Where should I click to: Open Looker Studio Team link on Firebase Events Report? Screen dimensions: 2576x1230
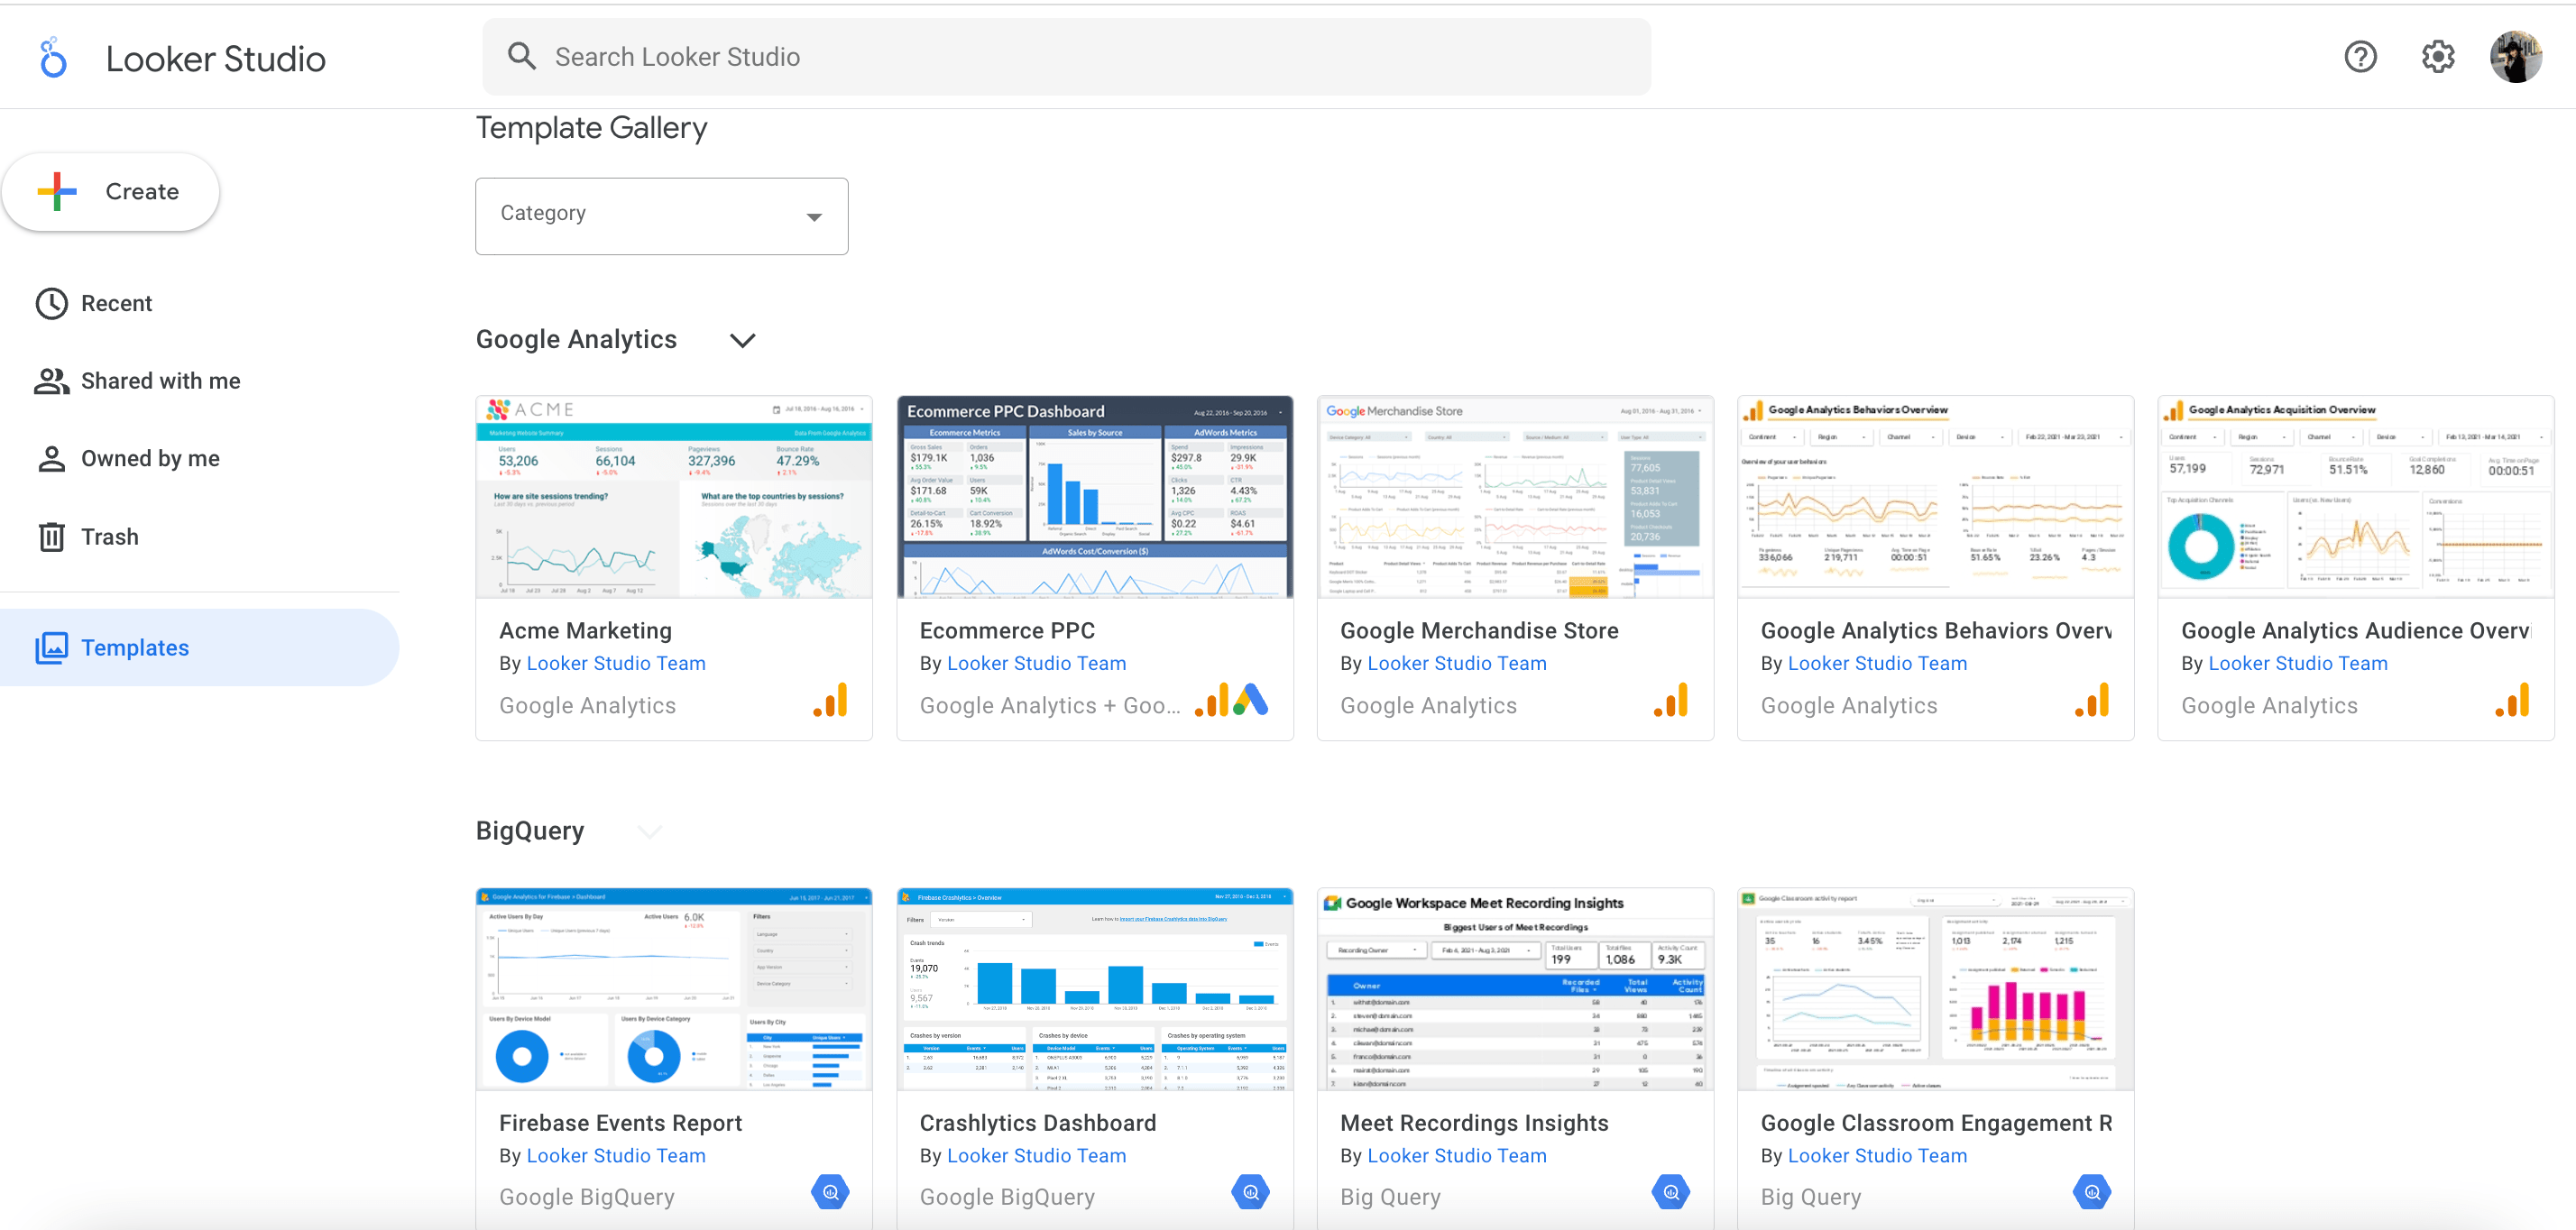(x=615, y=1155)
